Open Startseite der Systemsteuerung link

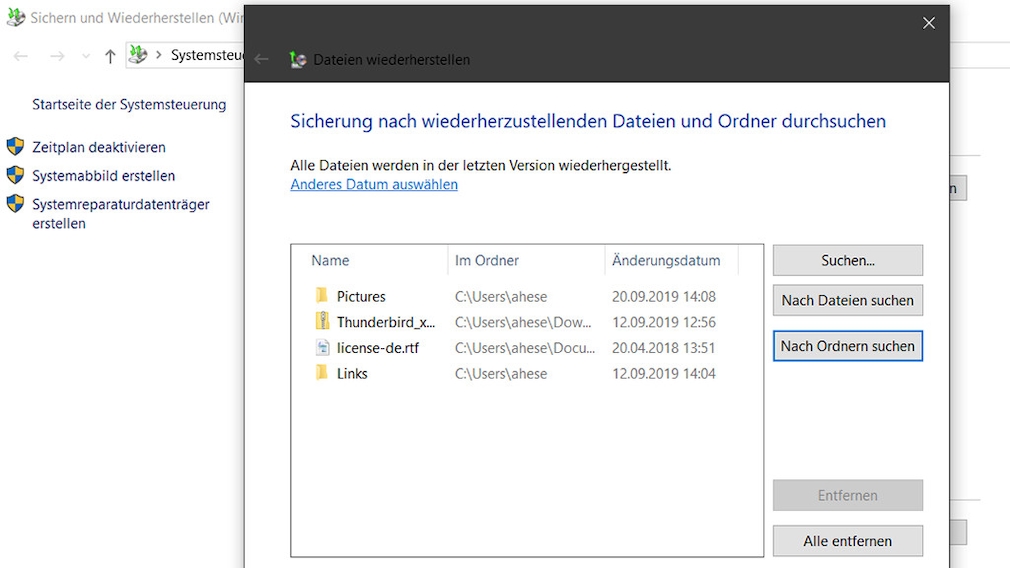(129, 104)
